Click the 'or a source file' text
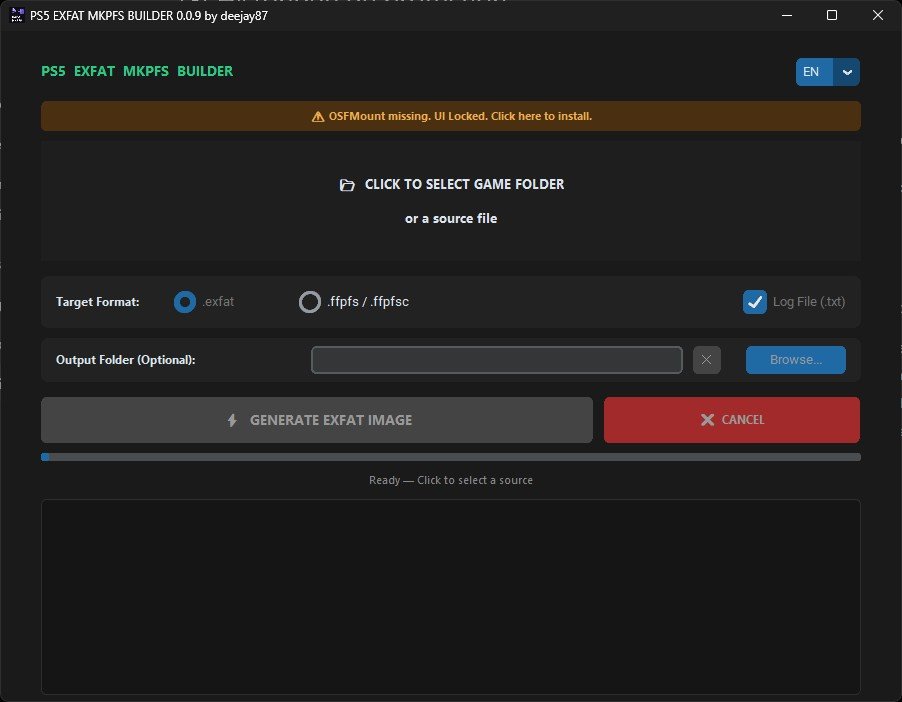 coord(451,219)
